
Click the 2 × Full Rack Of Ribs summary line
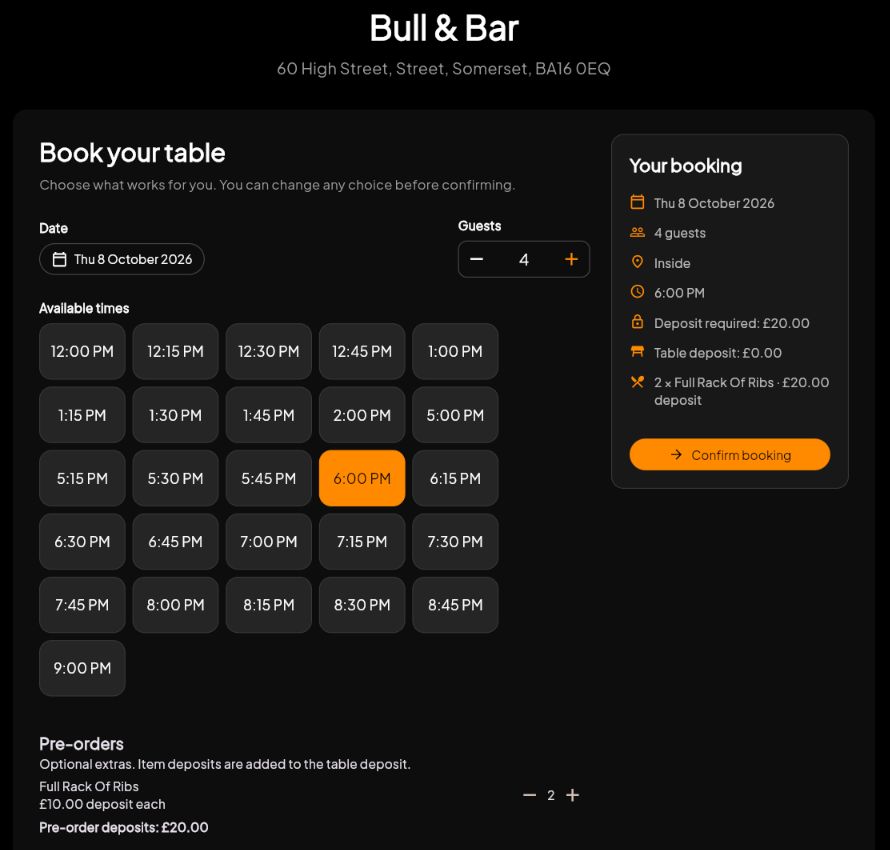pos(741,391)
